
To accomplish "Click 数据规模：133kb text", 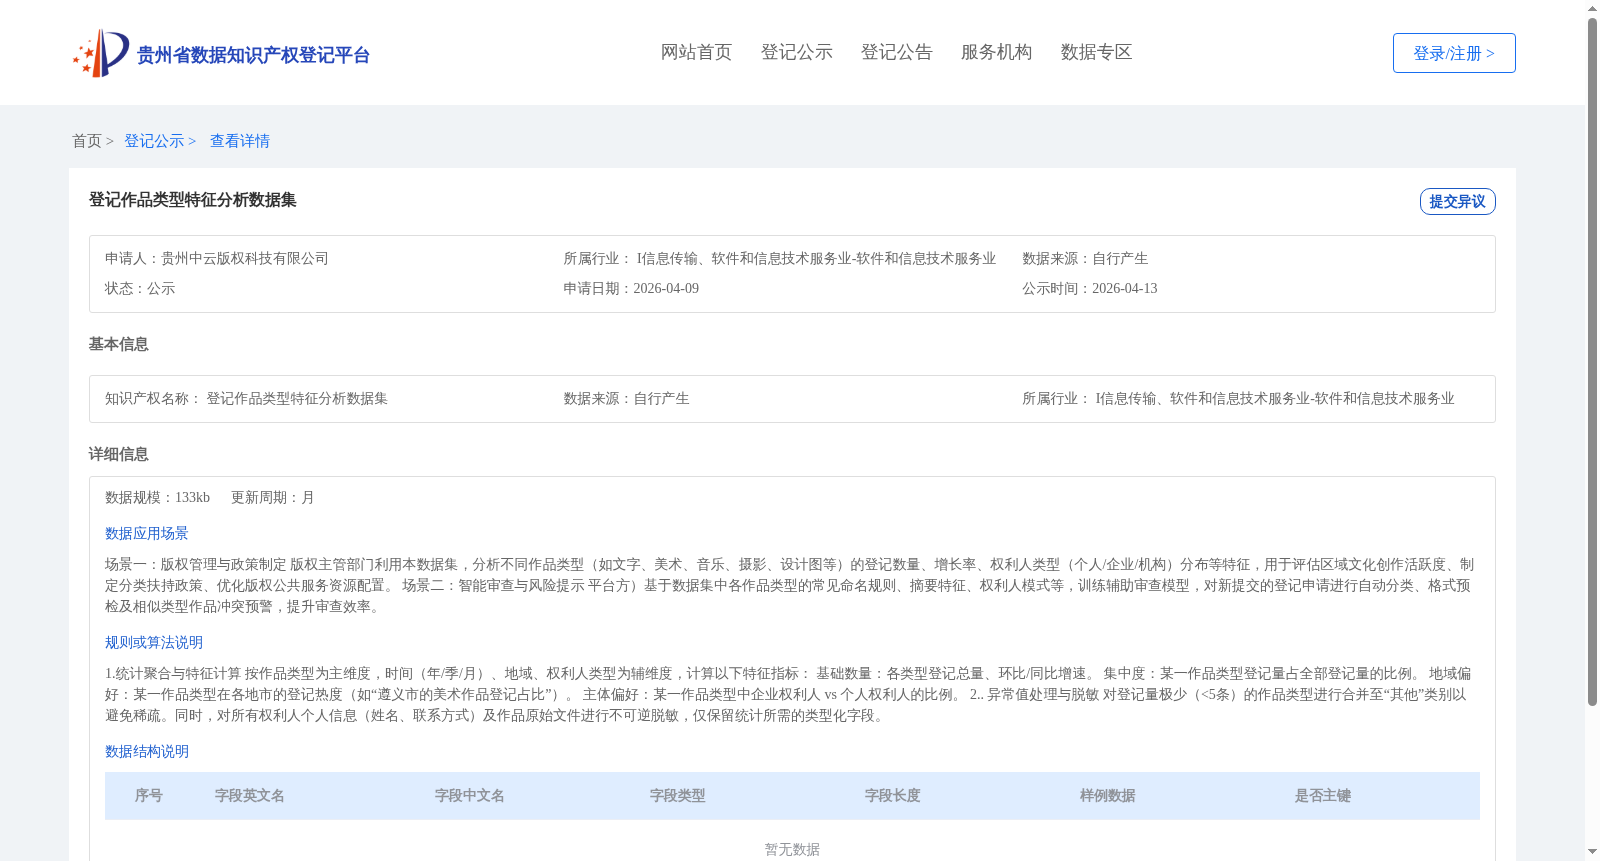I will click(x=157, y=497).
